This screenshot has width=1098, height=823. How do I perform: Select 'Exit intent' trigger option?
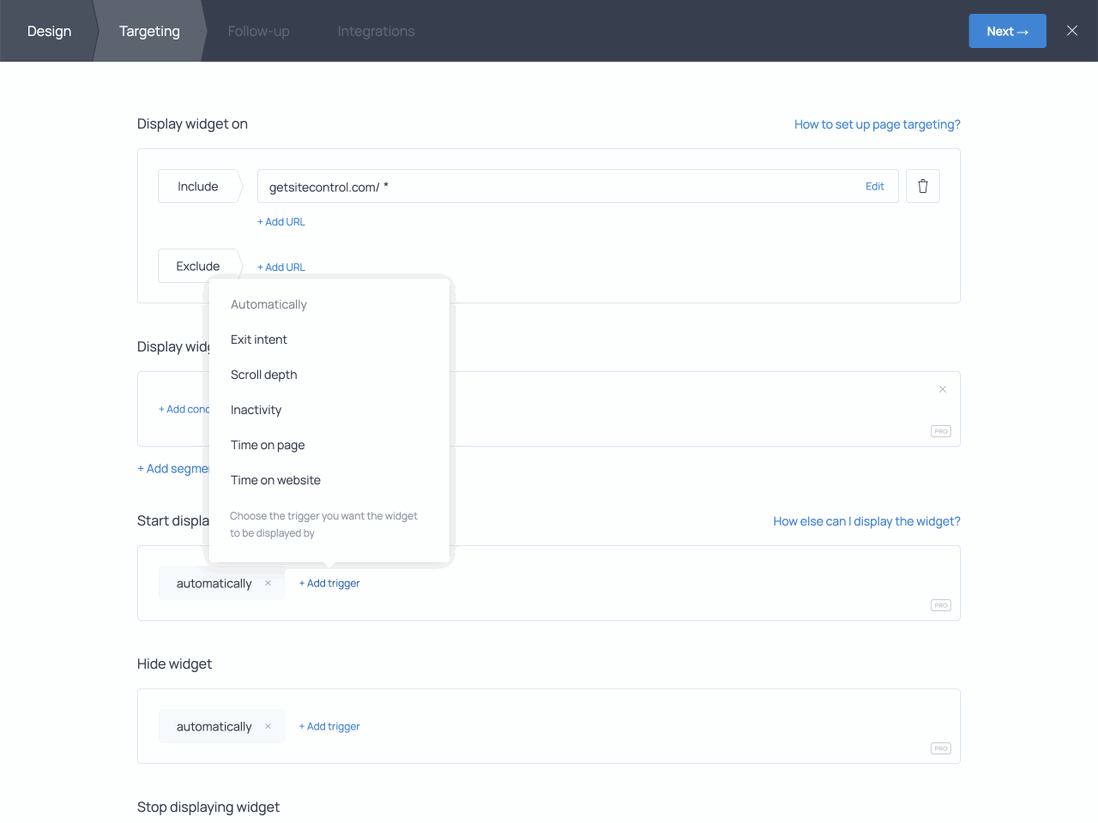259,340
